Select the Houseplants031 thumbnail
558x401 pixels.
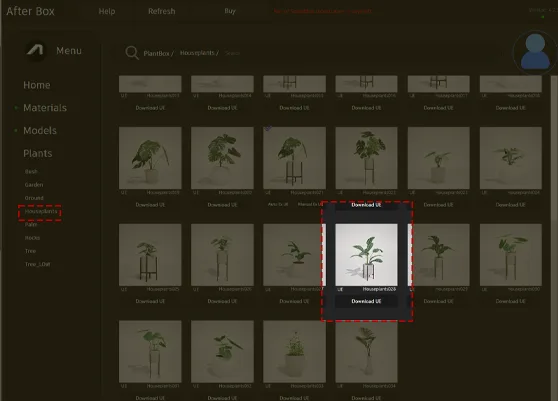click(x=150, y=352)
